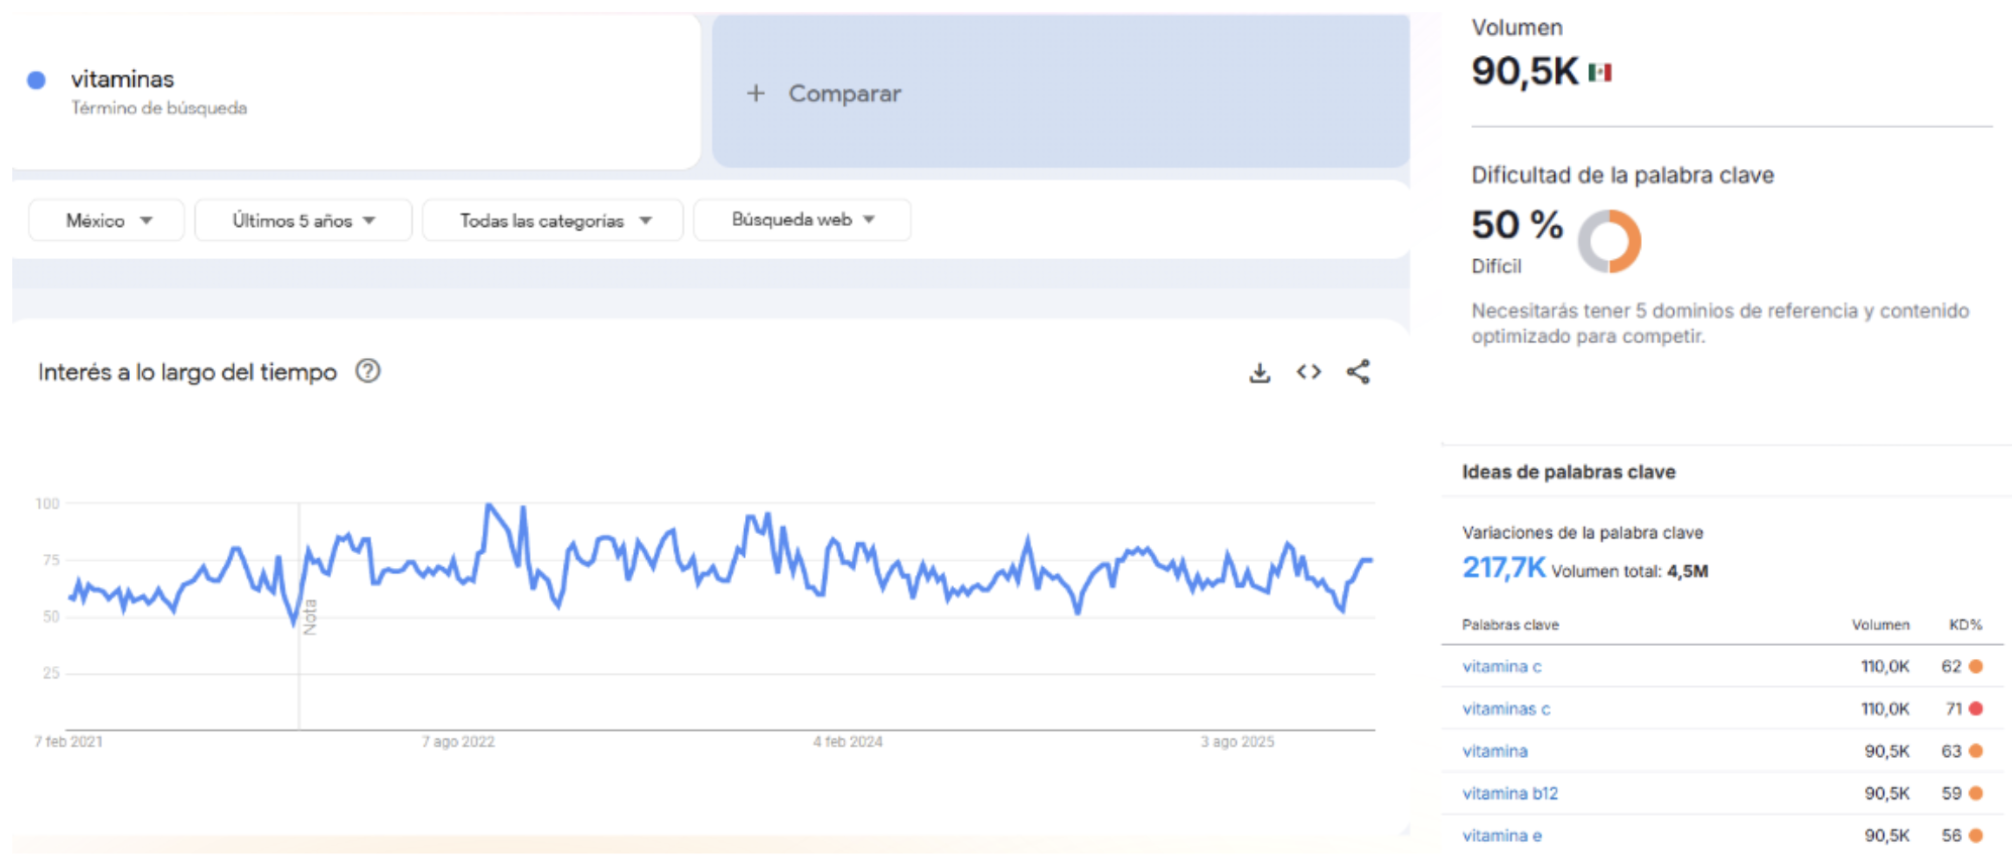Share the interest over time chart

[x=1357, y=372]
